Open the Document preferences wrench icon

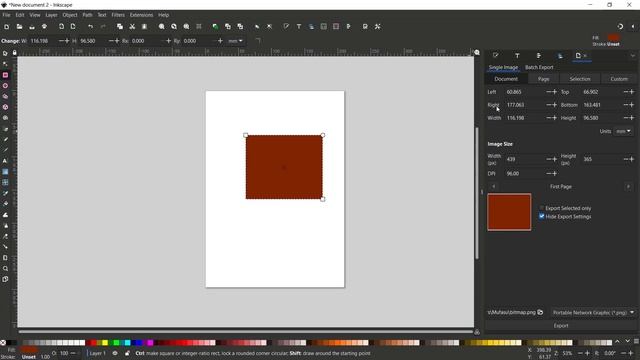point(378,27)
